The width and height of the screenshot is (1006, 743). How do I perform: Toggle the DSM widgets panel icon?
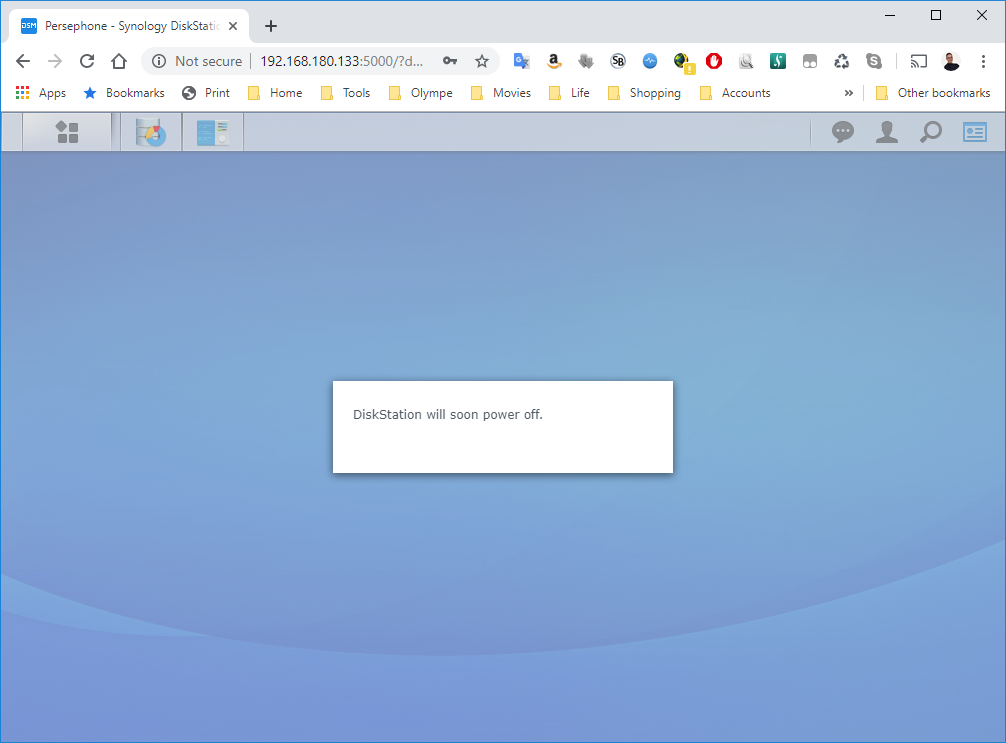coord(975,132)
